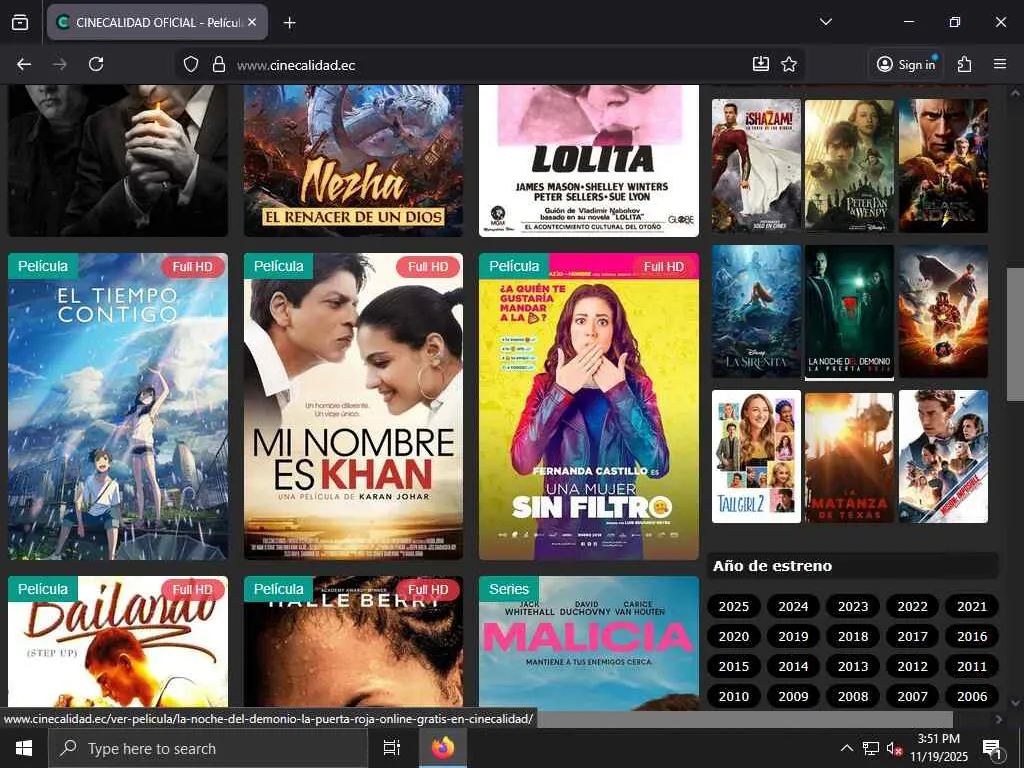
Task: Click the Firefox taskbar icon
Action: [442, 748]
